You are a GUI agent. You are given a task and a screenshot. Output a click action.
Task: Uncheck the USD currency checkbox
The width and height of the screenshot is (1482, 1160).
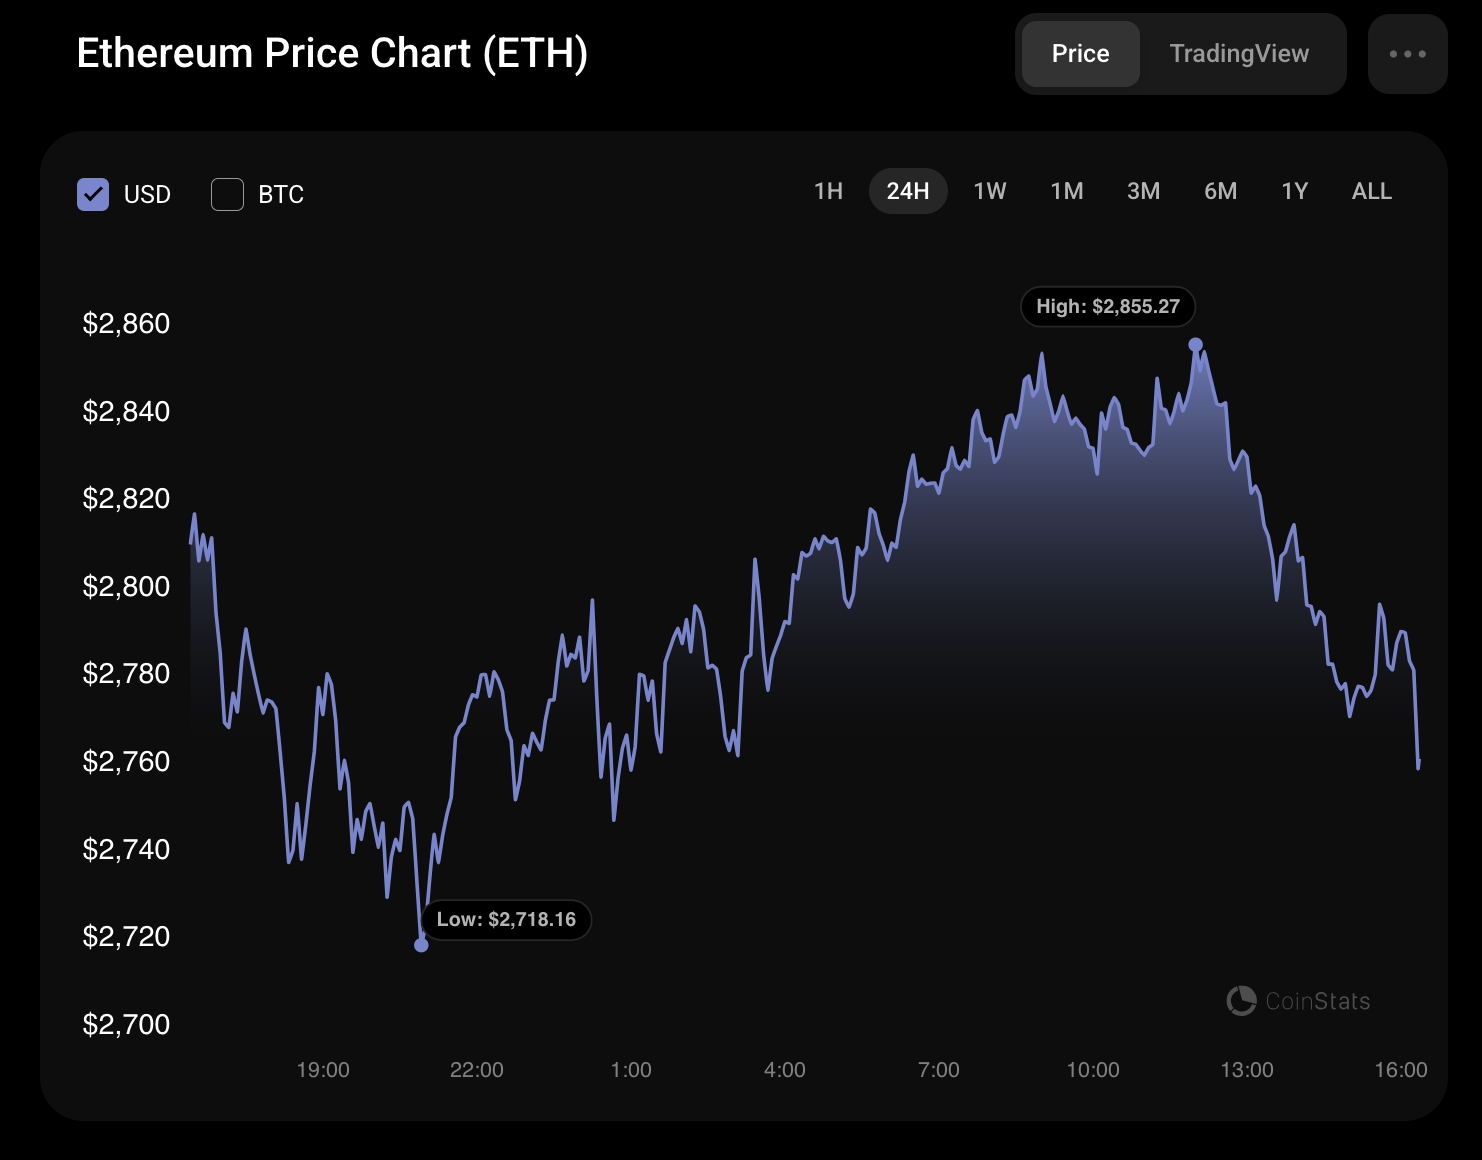[93, 194]
